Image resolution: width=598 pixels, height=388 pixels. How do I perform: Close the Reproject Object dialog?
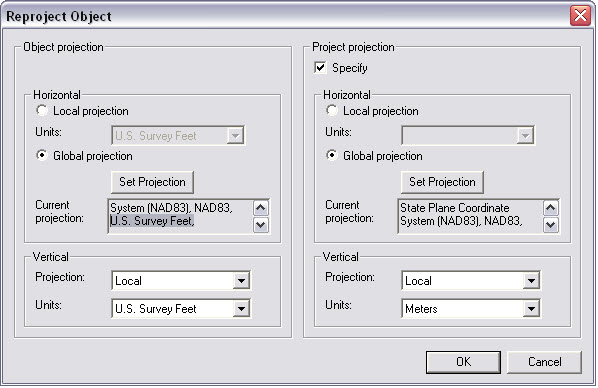coord(580,16)
